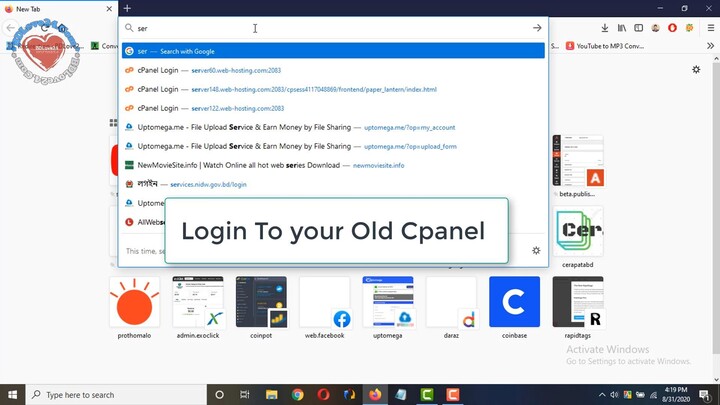720x405 pixels.
Task: Open the Firefox downloads icon
Action: tap(605, 28)
